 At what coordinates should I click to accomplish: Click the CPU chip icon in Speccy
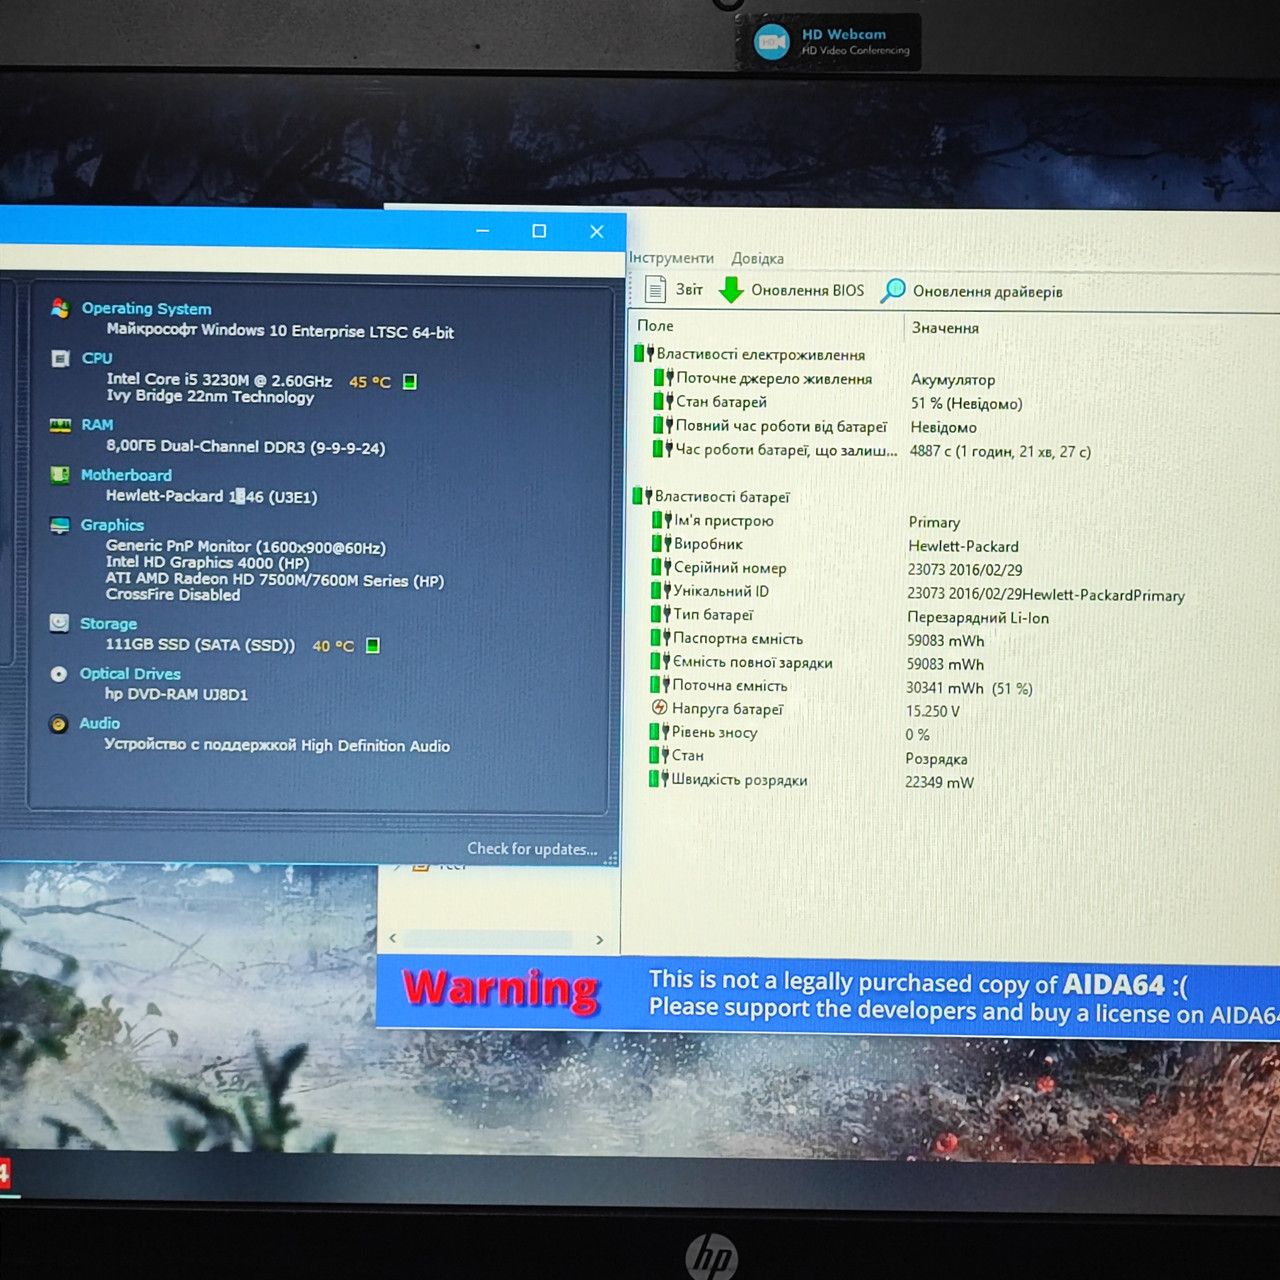[x=60, y=358]
